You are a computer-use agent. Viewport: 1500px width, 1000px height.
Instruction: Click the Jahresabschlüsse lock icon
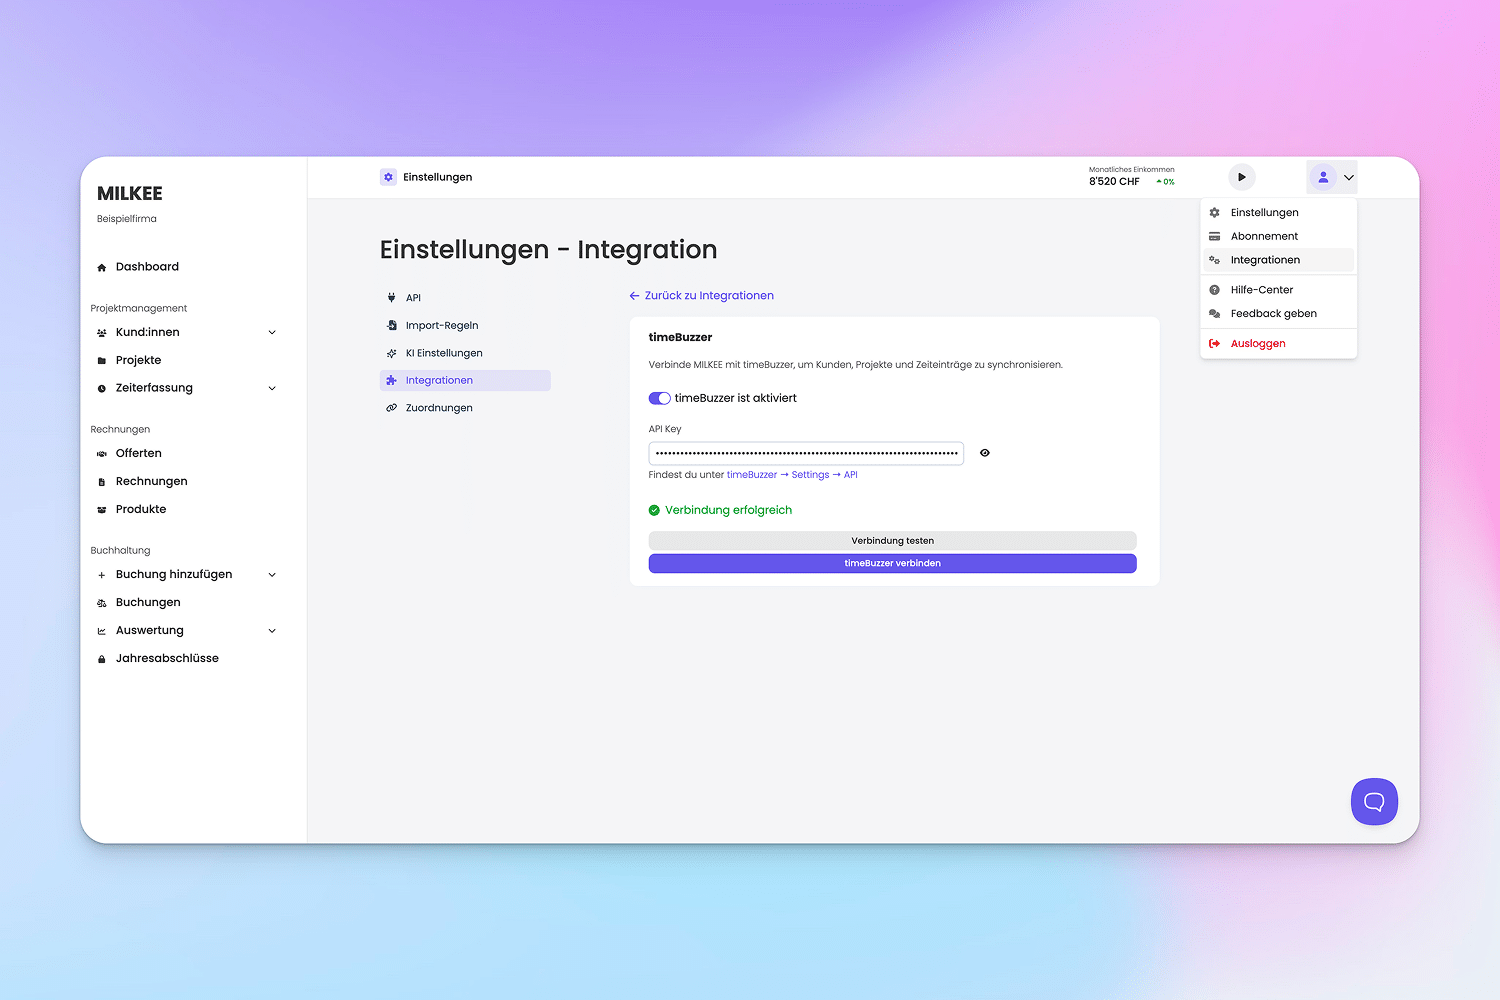coord(101,659)
